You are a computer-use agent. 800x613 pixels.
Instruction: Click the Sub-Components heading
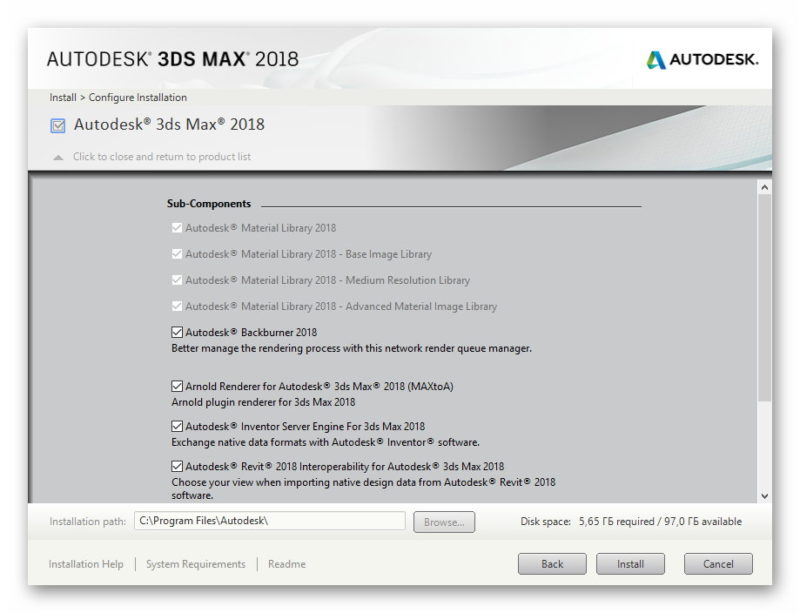(x=209, y=204)
